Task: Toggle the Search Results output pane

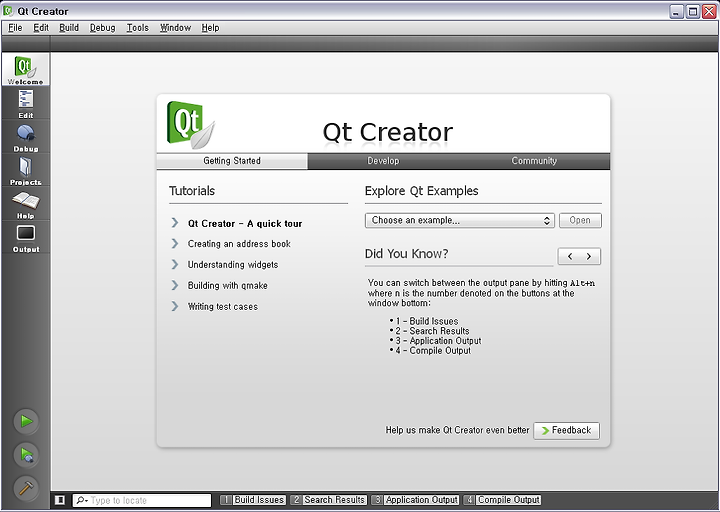Action: point(329,500)
